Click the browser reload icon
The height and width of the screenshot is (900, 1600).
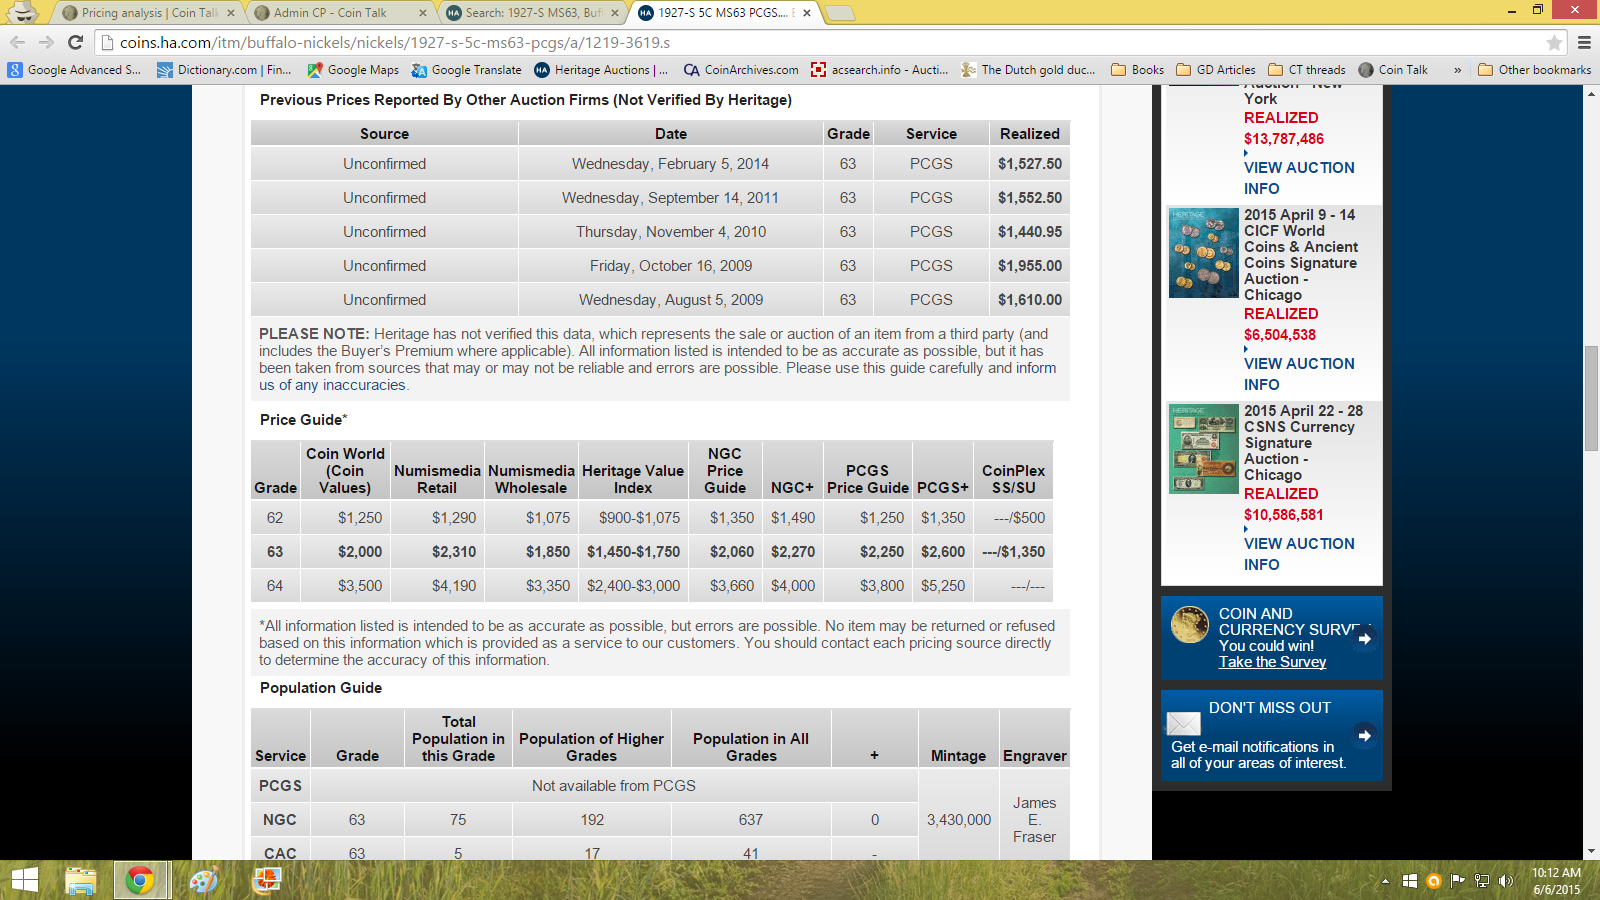pyautogui.click(x=75, y=42)
